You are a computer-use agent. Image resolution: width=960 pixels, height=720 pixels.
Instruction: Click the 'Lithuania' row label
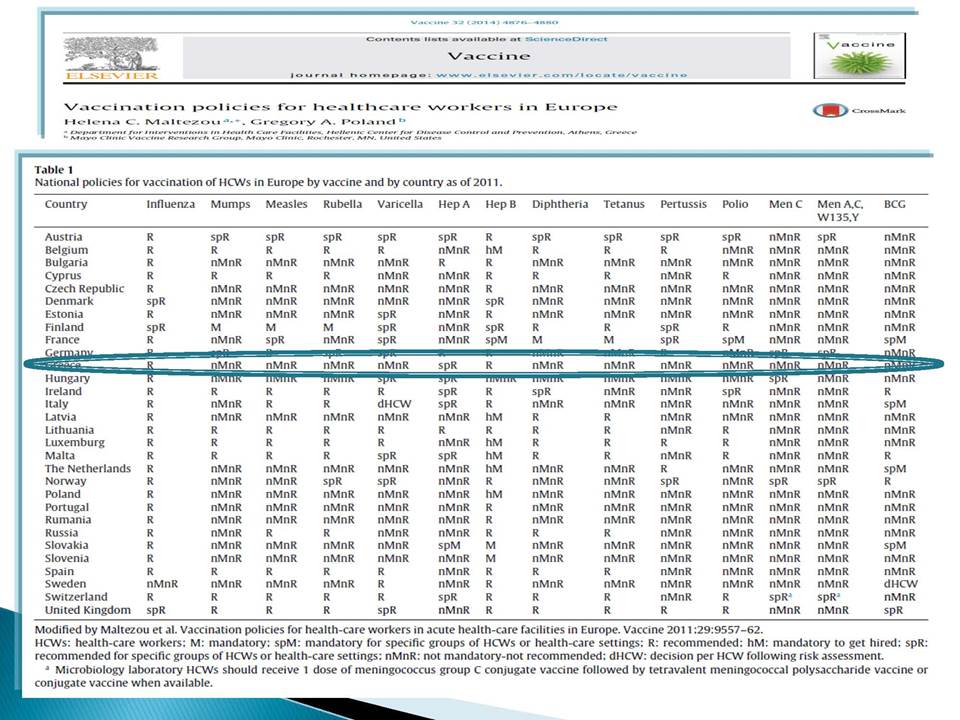(x=69, y=430)
